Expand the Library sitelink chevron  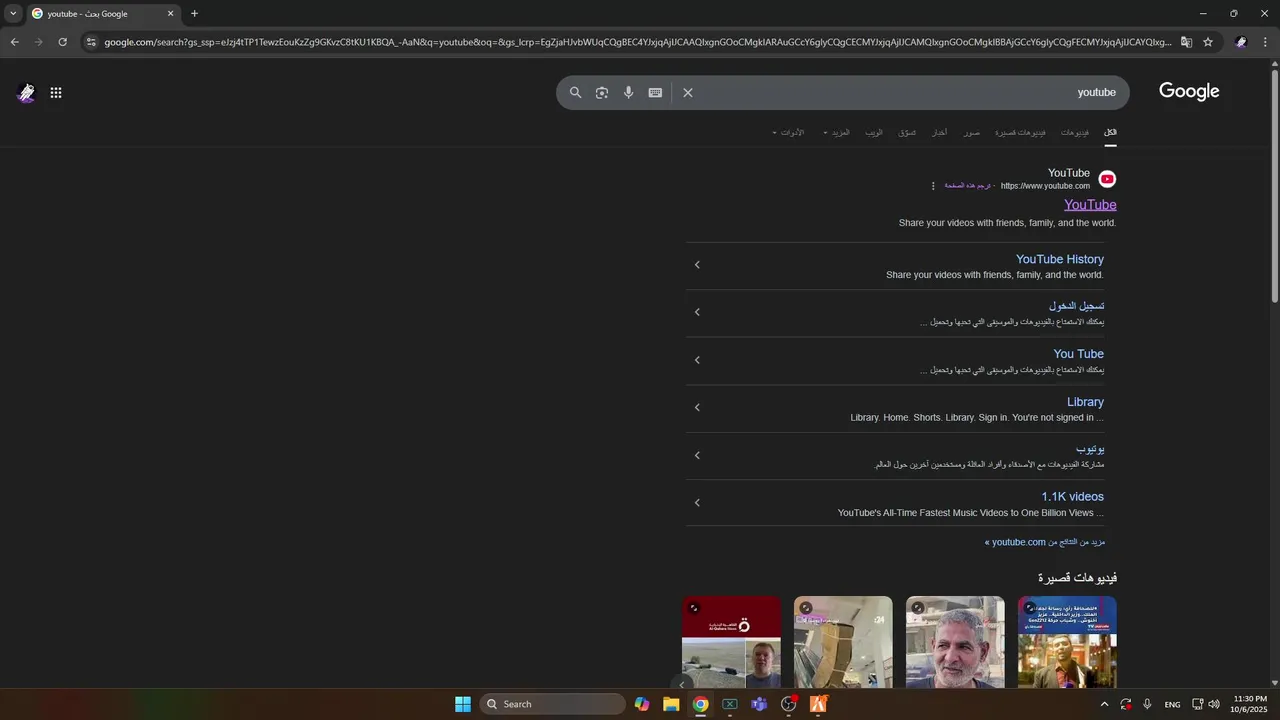tap(697, 408)
